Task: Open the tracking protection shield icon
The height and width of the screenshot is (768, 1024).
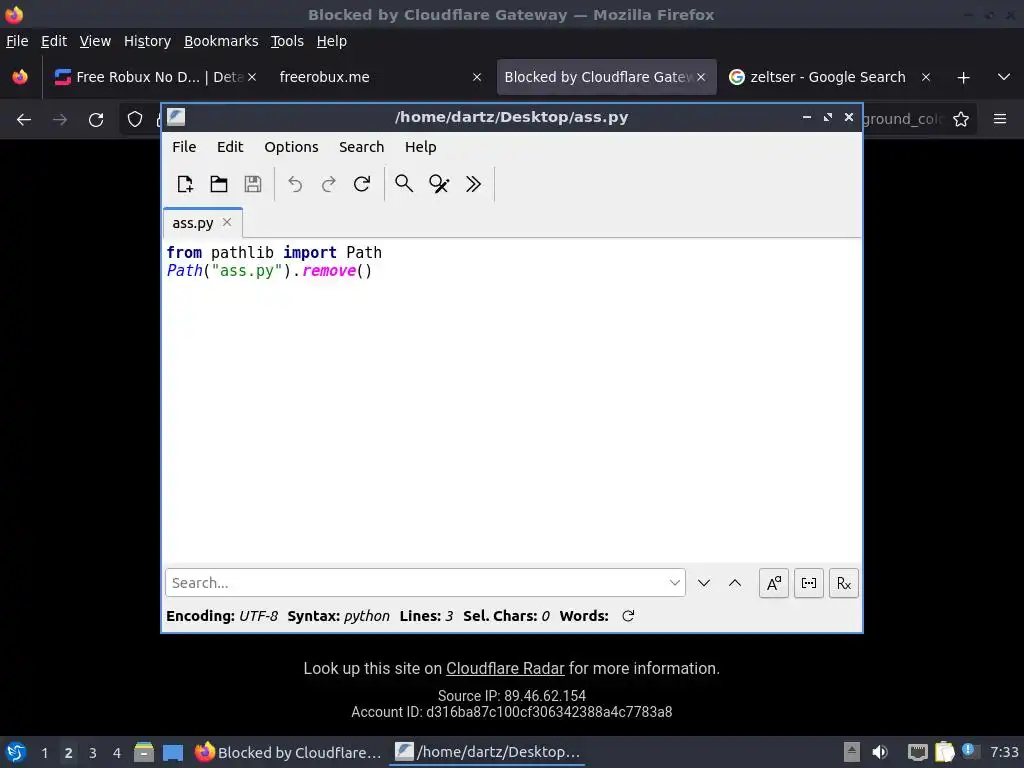Action: (x=135, y=120)
